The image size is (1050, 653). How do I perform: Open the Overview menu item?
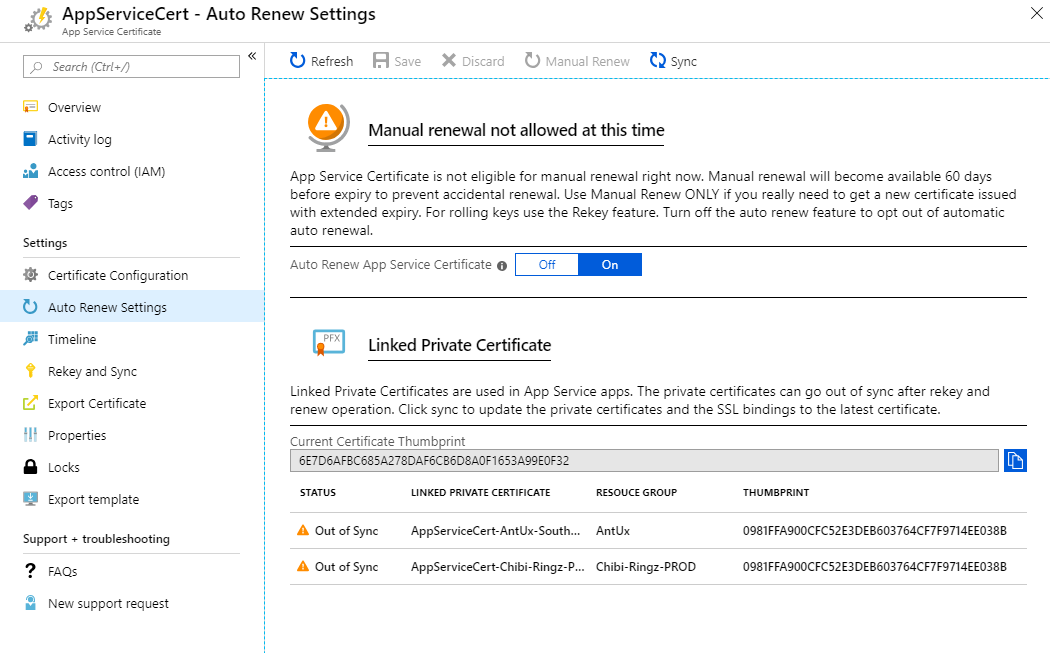(x=74, y=107)
